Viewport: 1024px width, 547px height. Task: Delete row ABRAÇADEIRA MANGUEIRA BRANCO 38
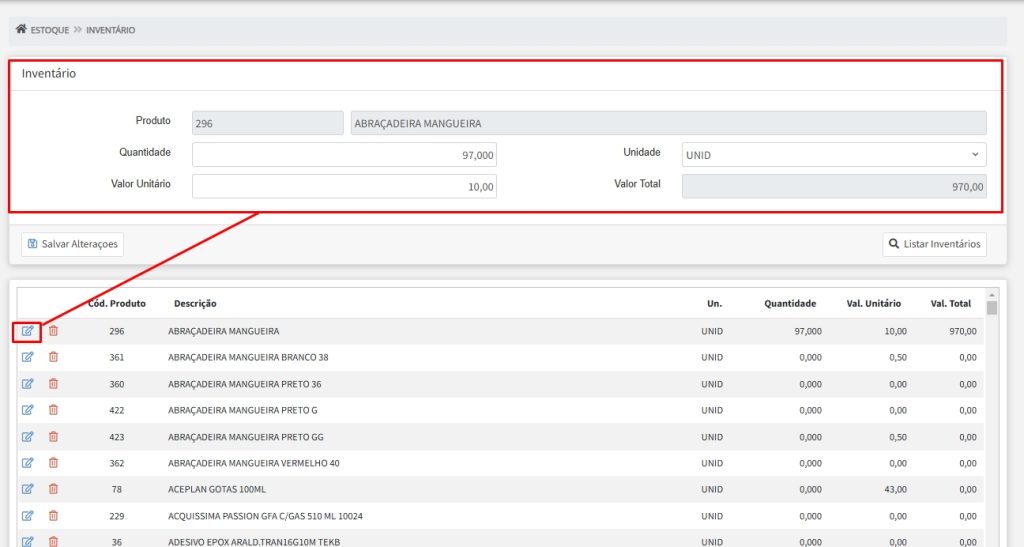(x=54, y=357)
